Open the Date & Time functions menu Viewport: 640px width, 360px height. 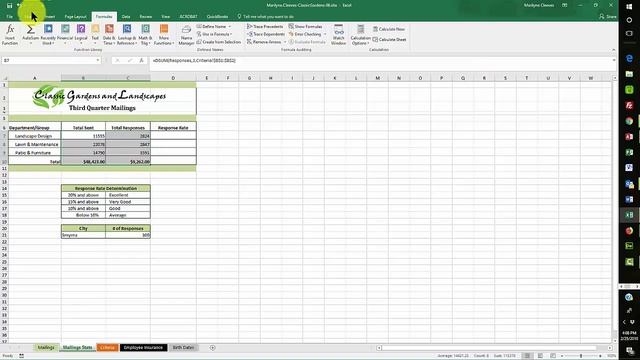pyautogui.click(x=109, y=35)
